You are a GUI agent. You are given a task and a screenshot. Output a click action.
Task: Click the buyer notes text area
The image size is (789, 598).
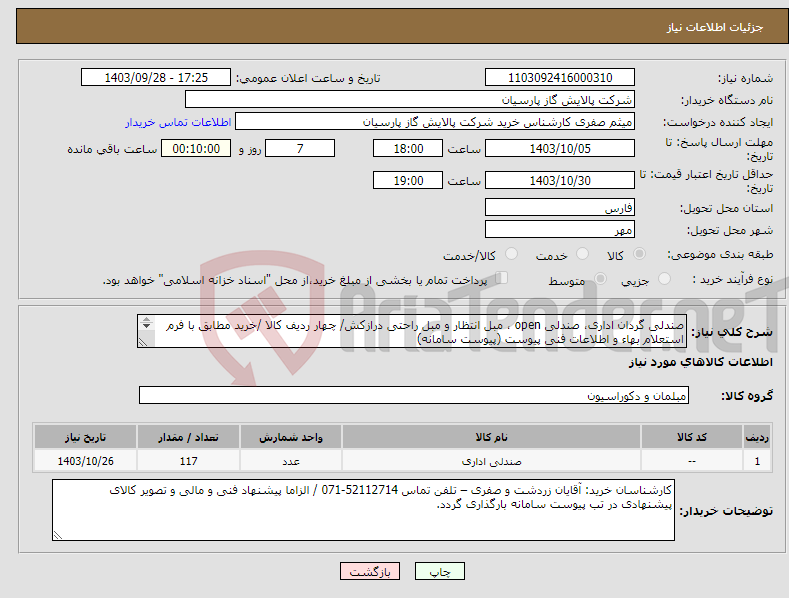coord(363,510)
